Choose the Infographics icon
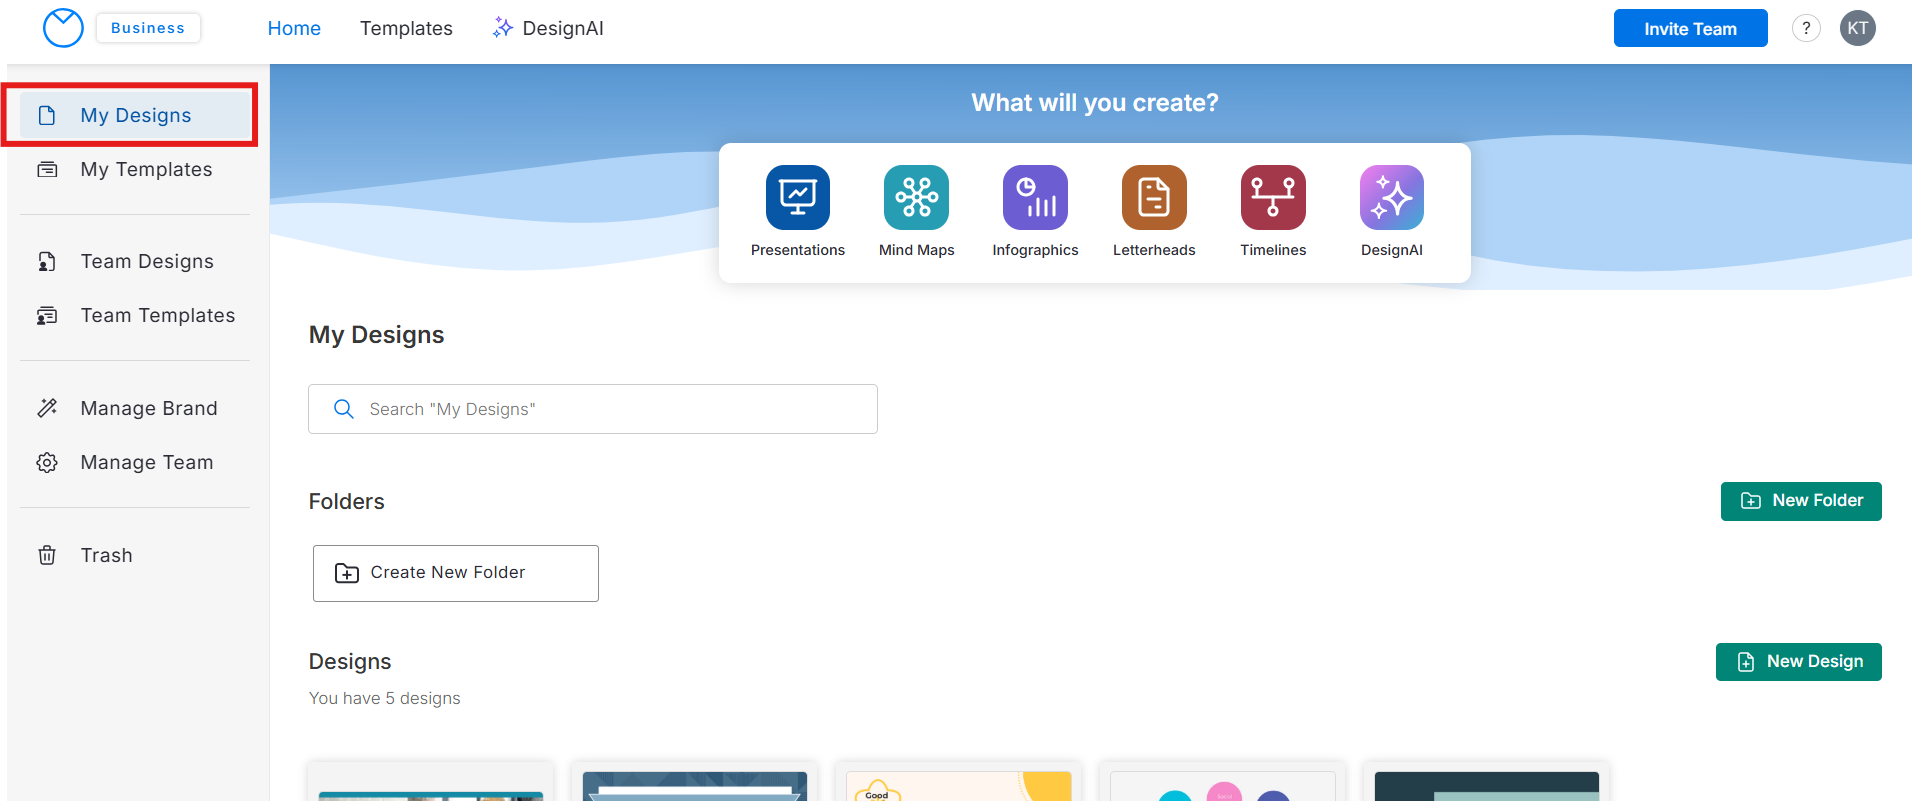Viewport: 1912px width, 801px height. coord(1035,198)
